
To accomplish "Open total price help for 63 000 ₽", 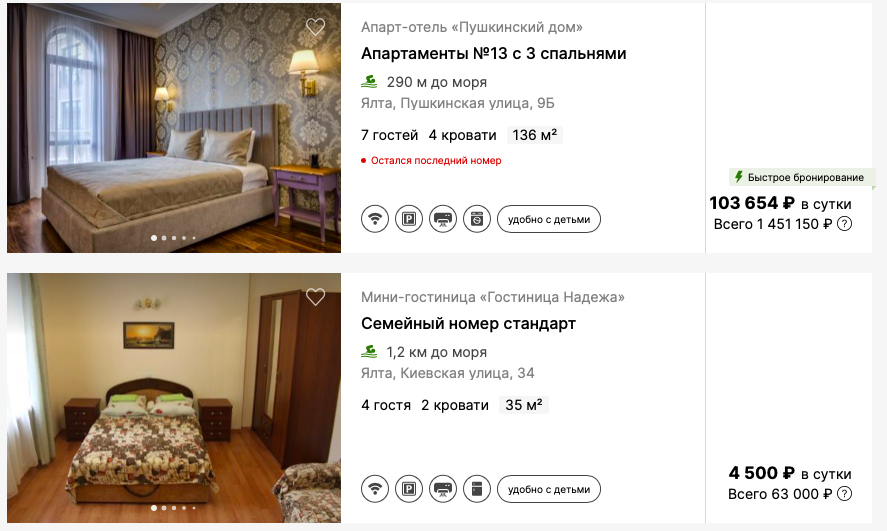I will point(844,494).
